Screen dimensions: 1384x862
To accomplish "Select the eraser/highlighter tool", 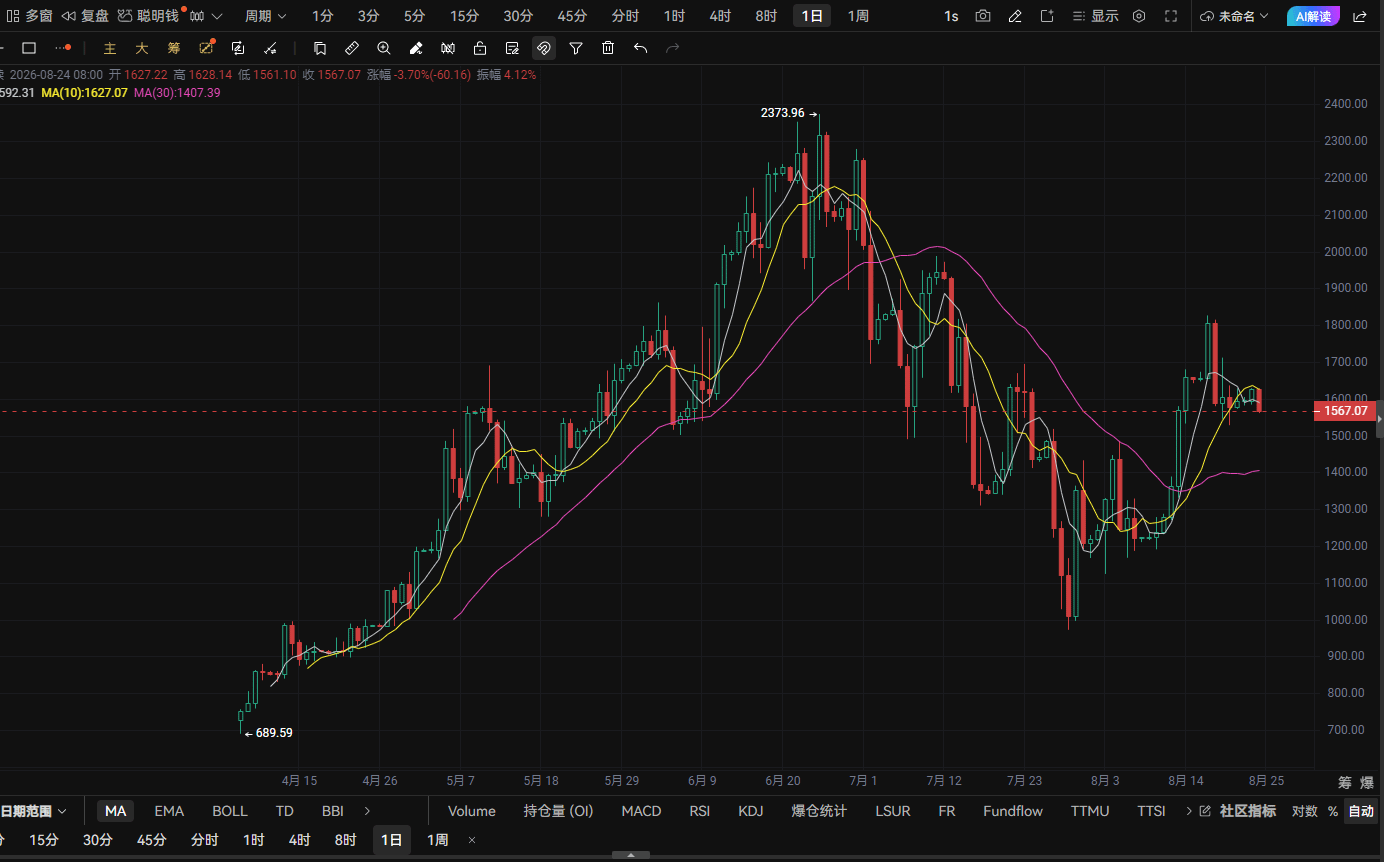I will click(x=416, y=48).
